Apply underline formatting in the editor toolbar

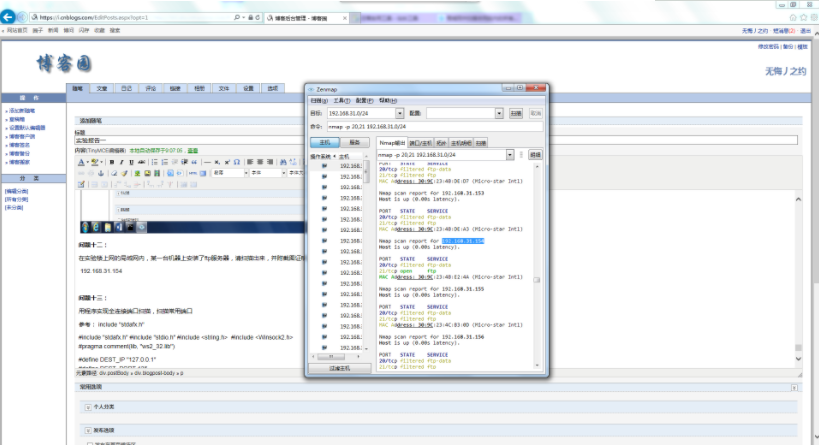click(x=130, y=162)
